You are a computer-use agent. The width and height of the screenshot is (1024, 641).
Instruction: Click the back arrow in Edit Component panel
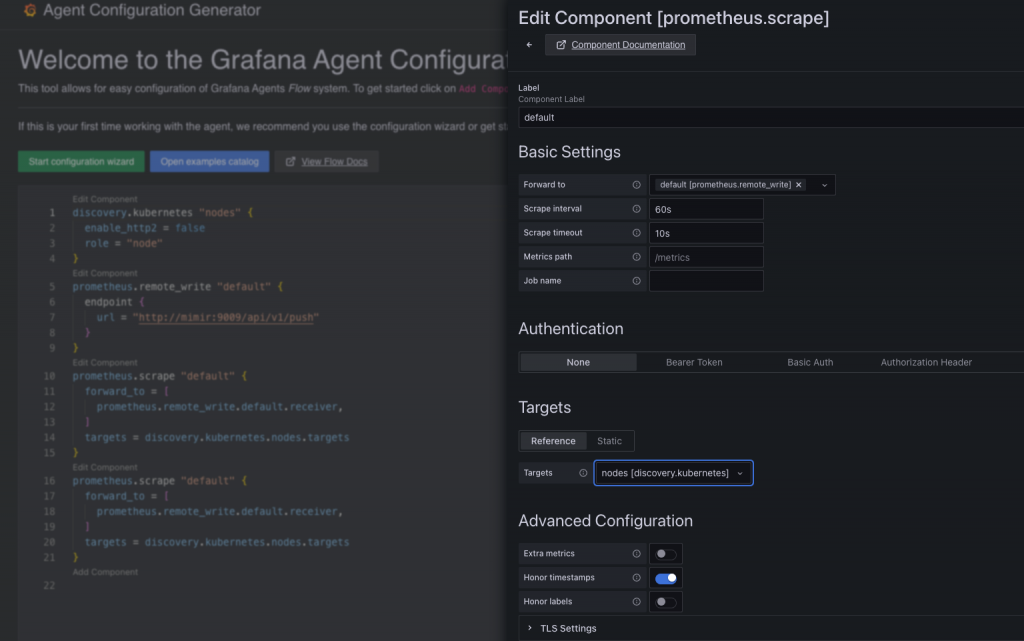[529, 45]
